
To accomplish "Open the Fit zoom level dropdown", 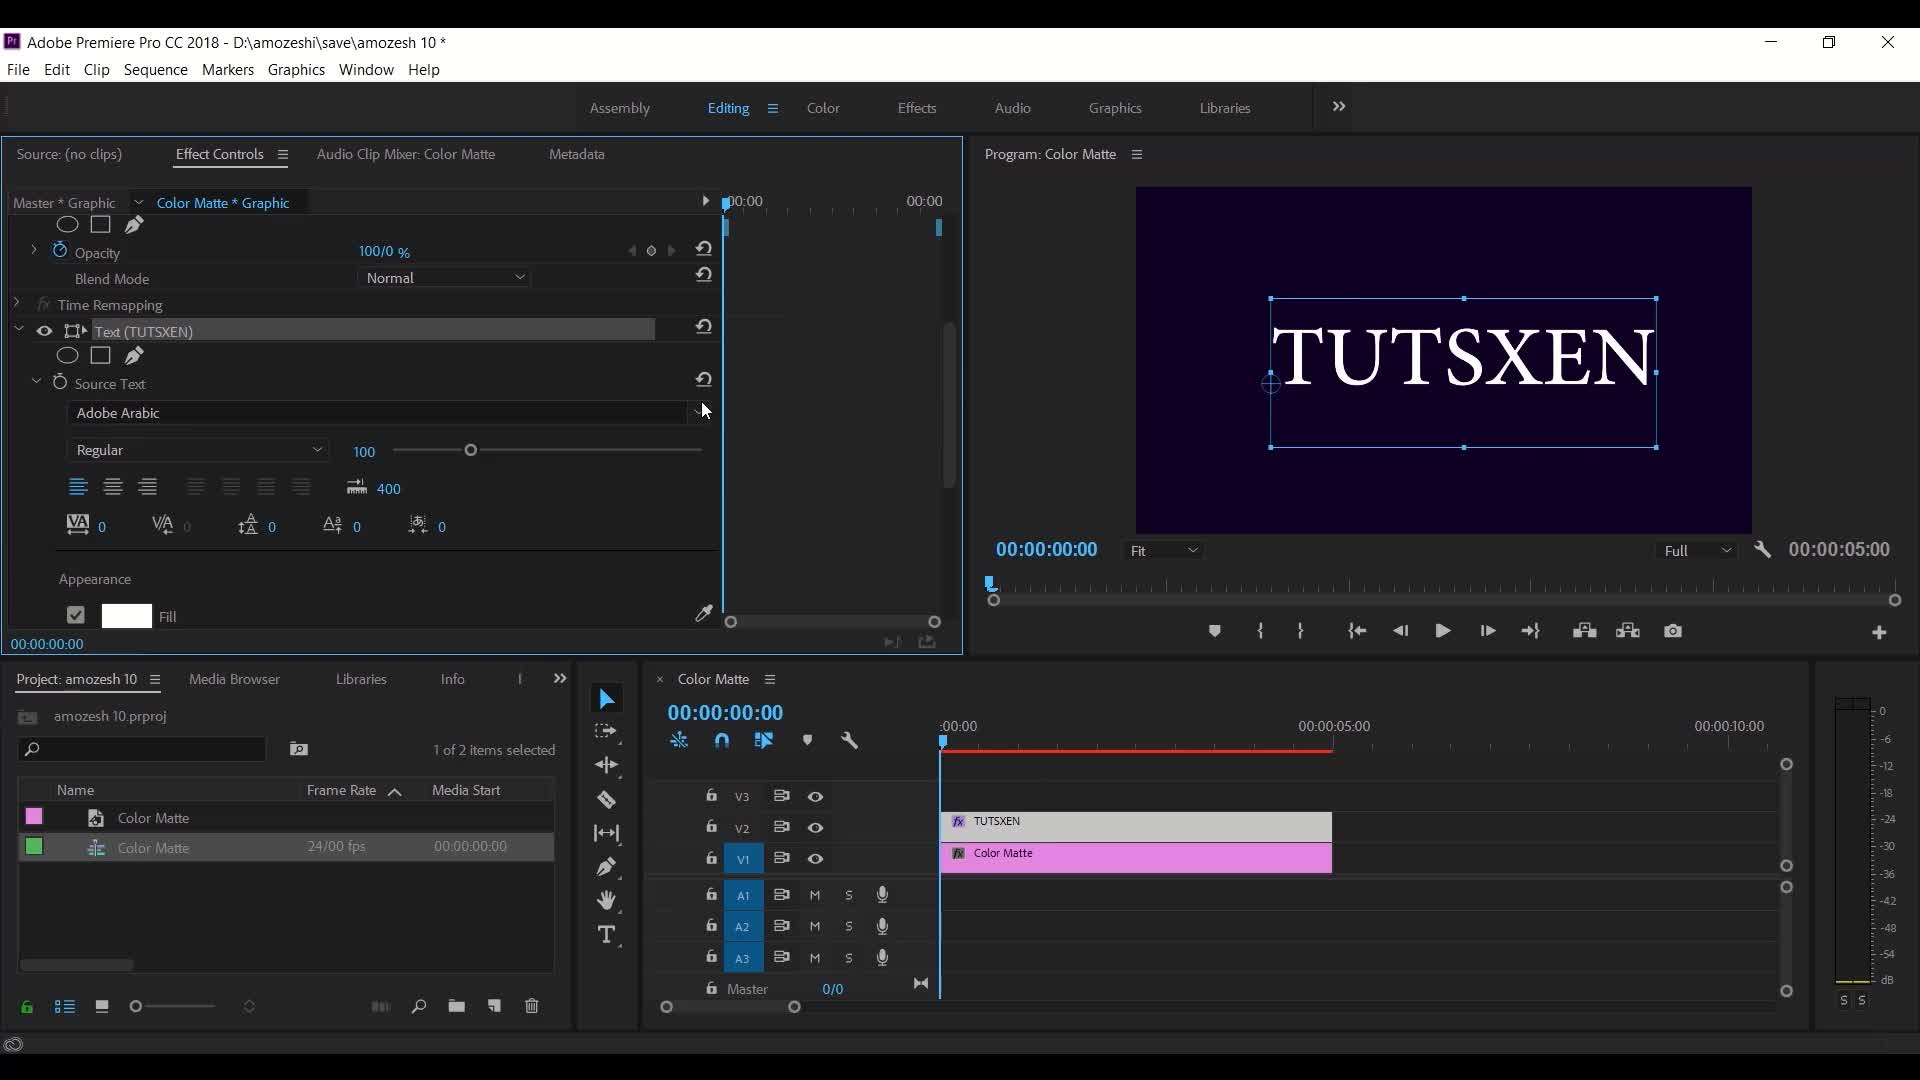I will point(1163,551).
